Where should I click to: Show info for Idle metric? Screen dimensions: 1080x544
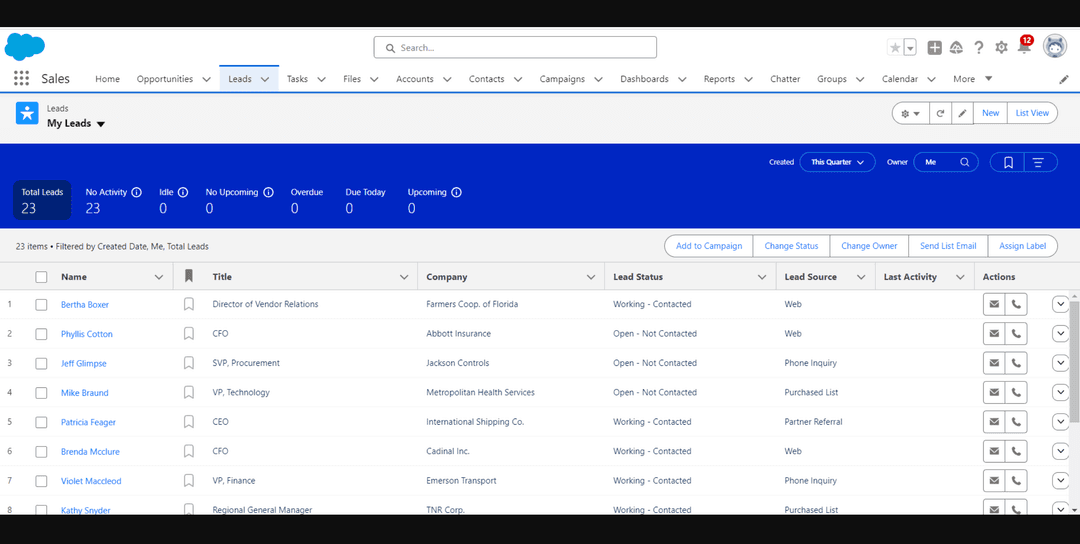183,192
